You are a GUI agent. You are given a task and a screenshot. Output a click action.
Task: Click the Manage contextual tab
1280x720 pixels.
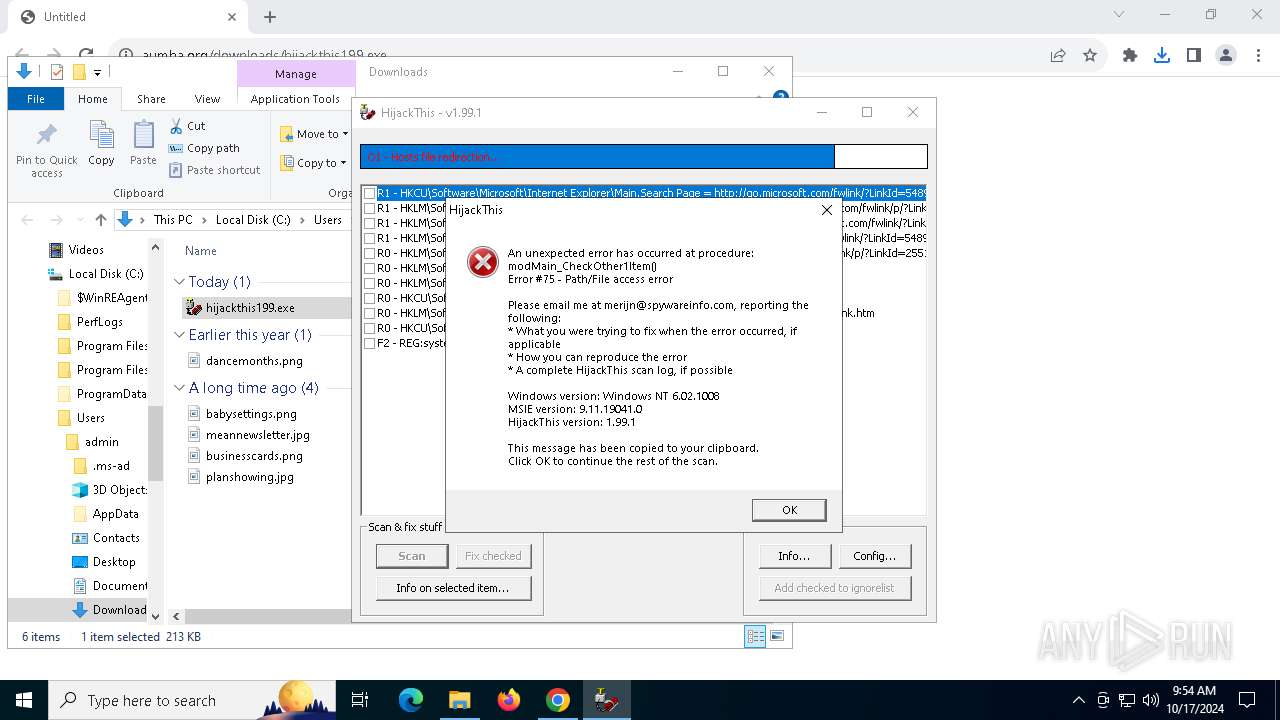click(296, 74)
